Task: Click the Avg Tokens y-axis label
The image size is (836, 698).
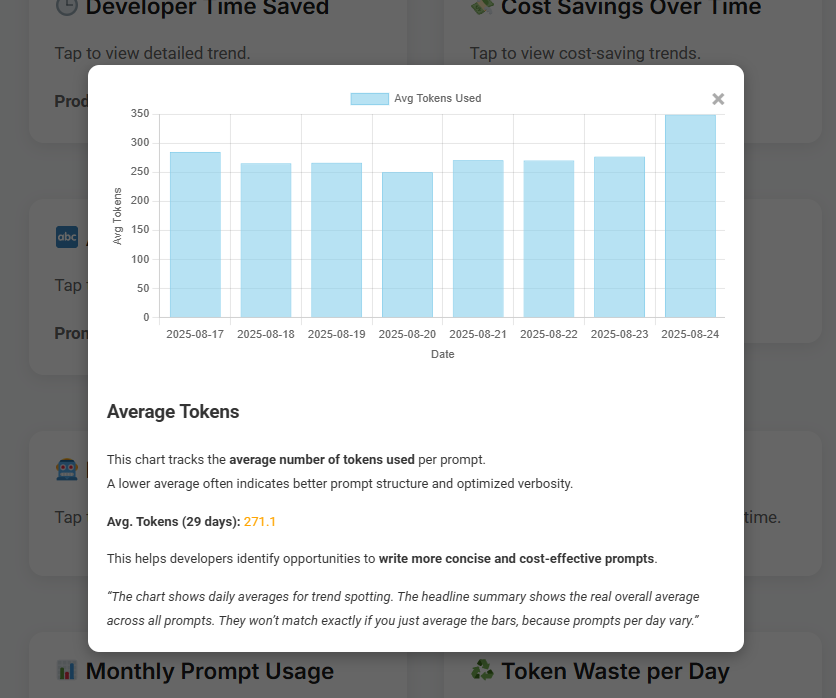Action: [117, 215]
